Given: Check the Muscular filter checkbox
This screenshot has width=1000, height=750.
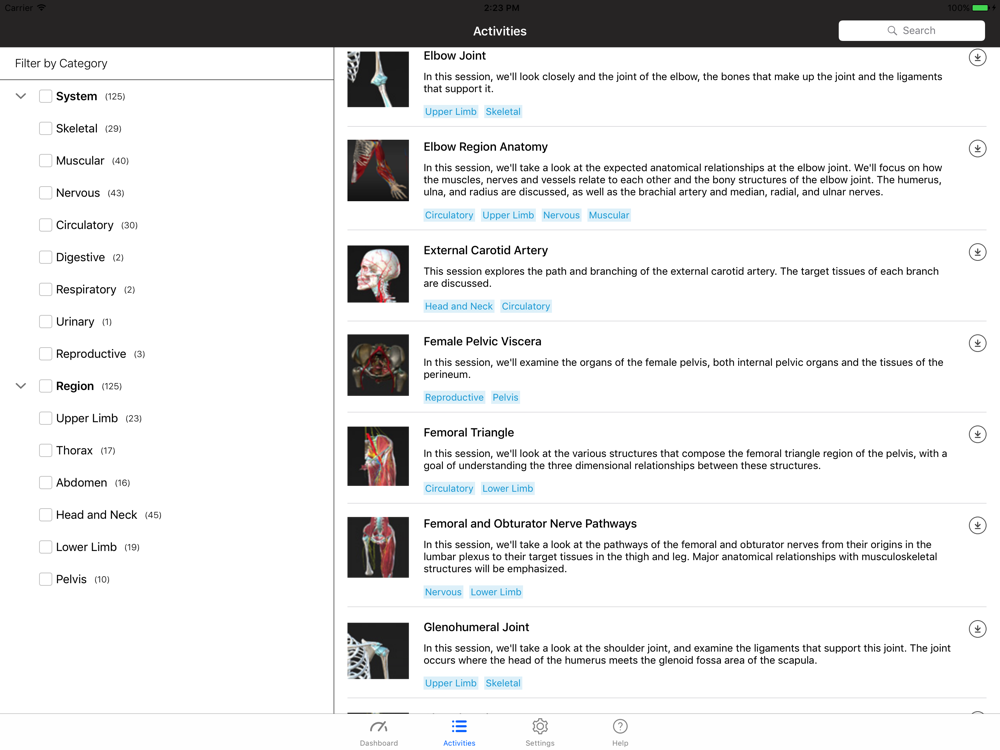Looking at the screenshot, I should (45, 161).
